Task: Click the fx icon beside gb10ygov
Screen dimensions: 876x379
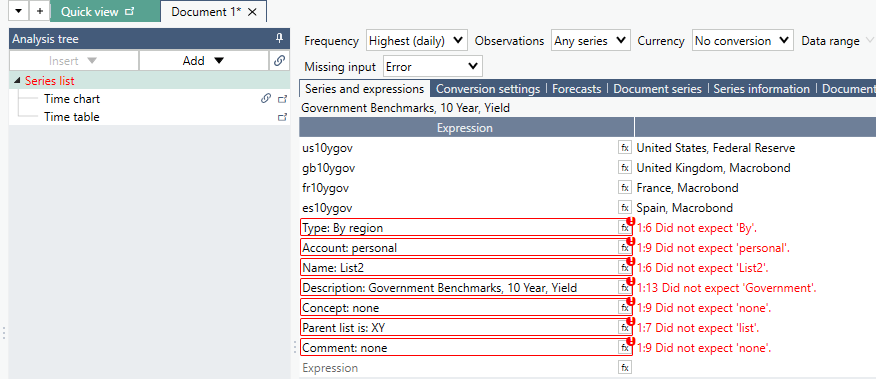Action: 625,168
